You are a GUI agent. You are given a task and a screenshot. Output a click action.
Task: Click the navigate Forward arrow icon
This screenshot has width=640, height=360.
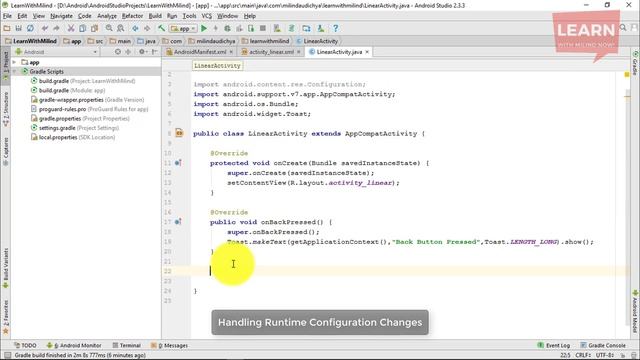click(x=147, y=28)
